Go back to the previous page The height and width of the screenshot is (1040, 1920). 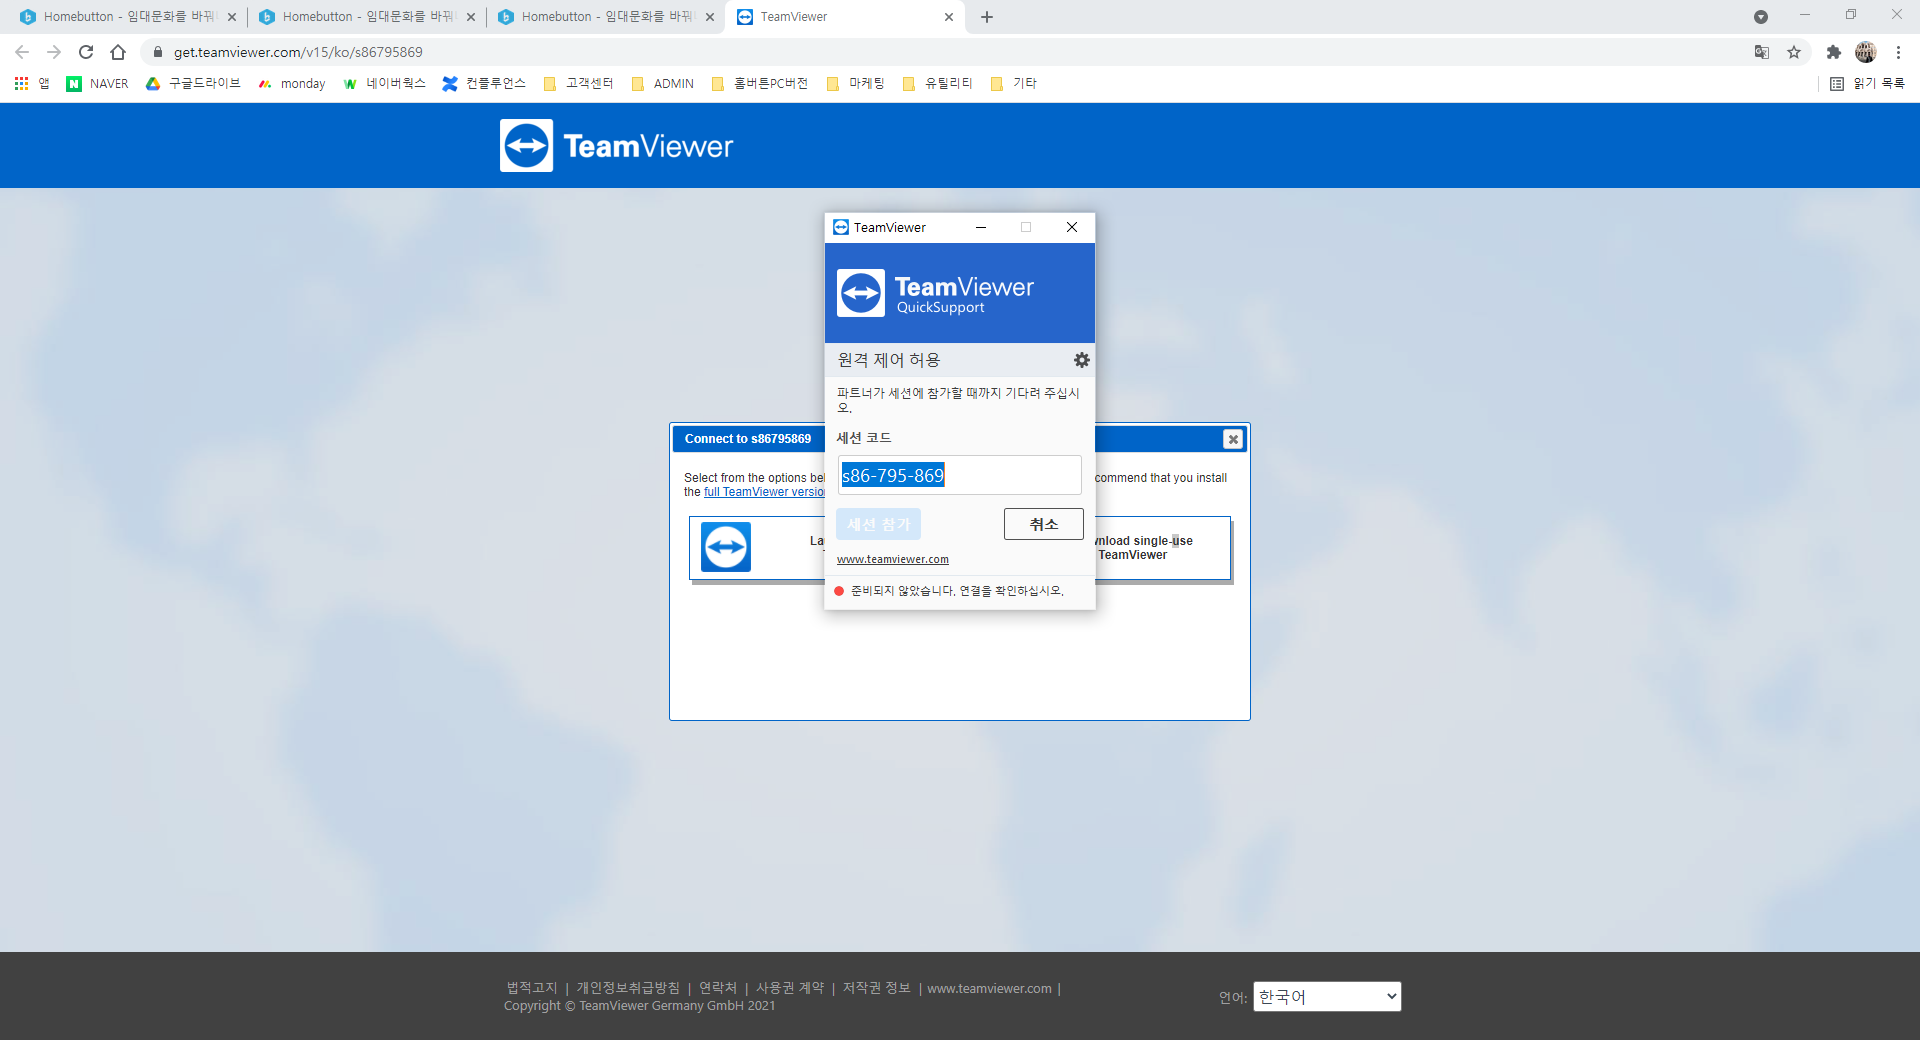click(22, 52)
